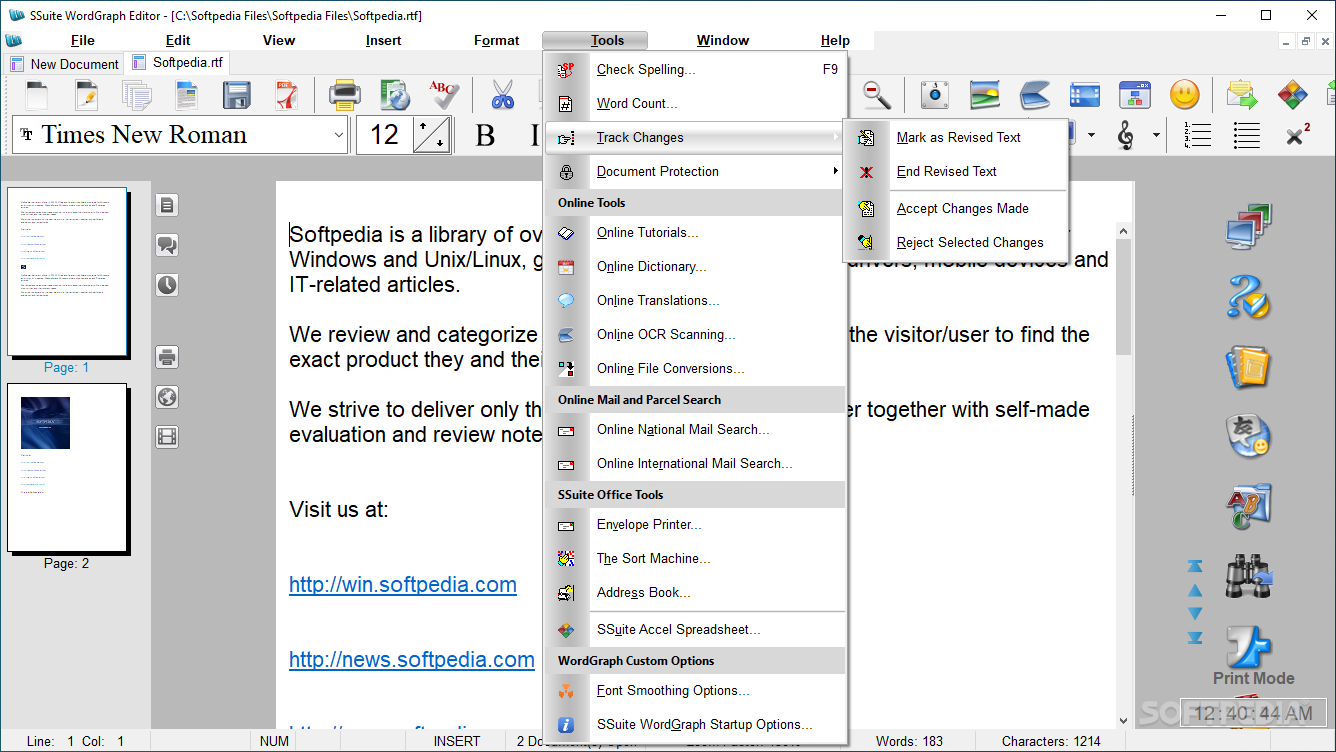The height and width of the screenshot is (752, 1336).
Task: Click the envelope with green arrow send icon
Action: pos(1242,95)
